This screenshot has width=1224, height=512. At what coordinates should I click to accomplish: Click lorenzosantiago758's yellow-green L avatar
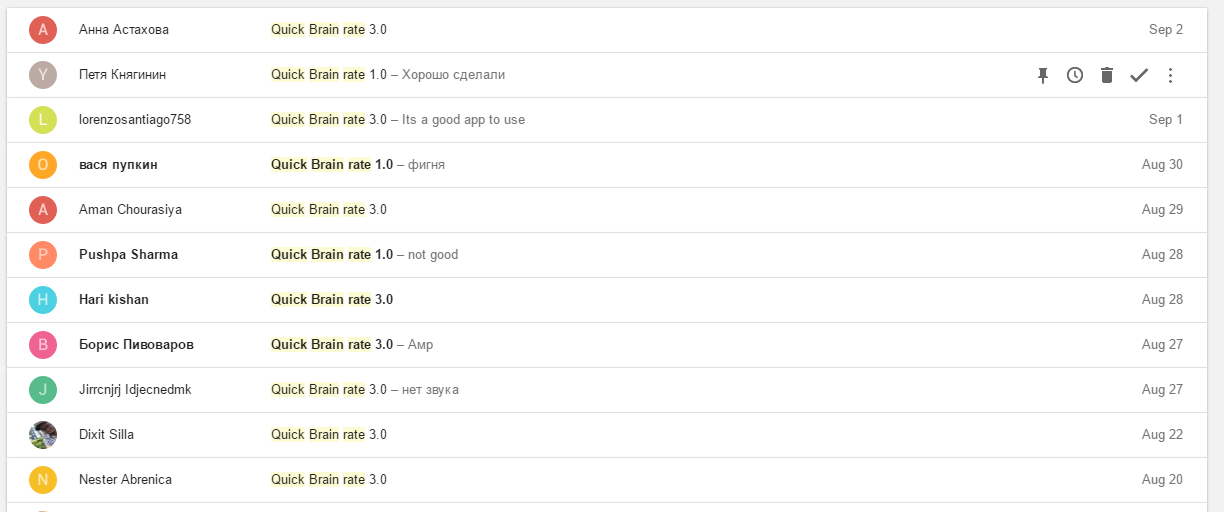[x=43, y=120]
